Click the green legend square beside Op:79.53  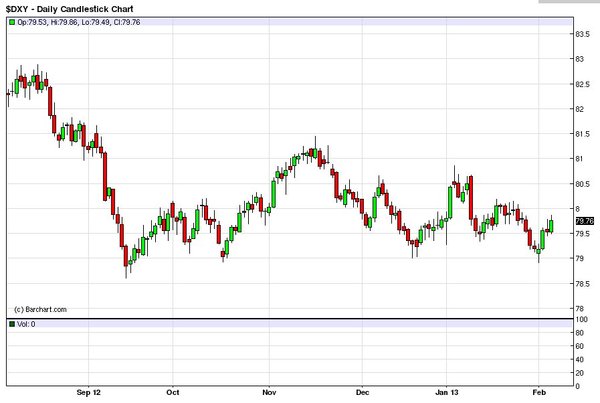pyautogui.click(x=11, y=20)
